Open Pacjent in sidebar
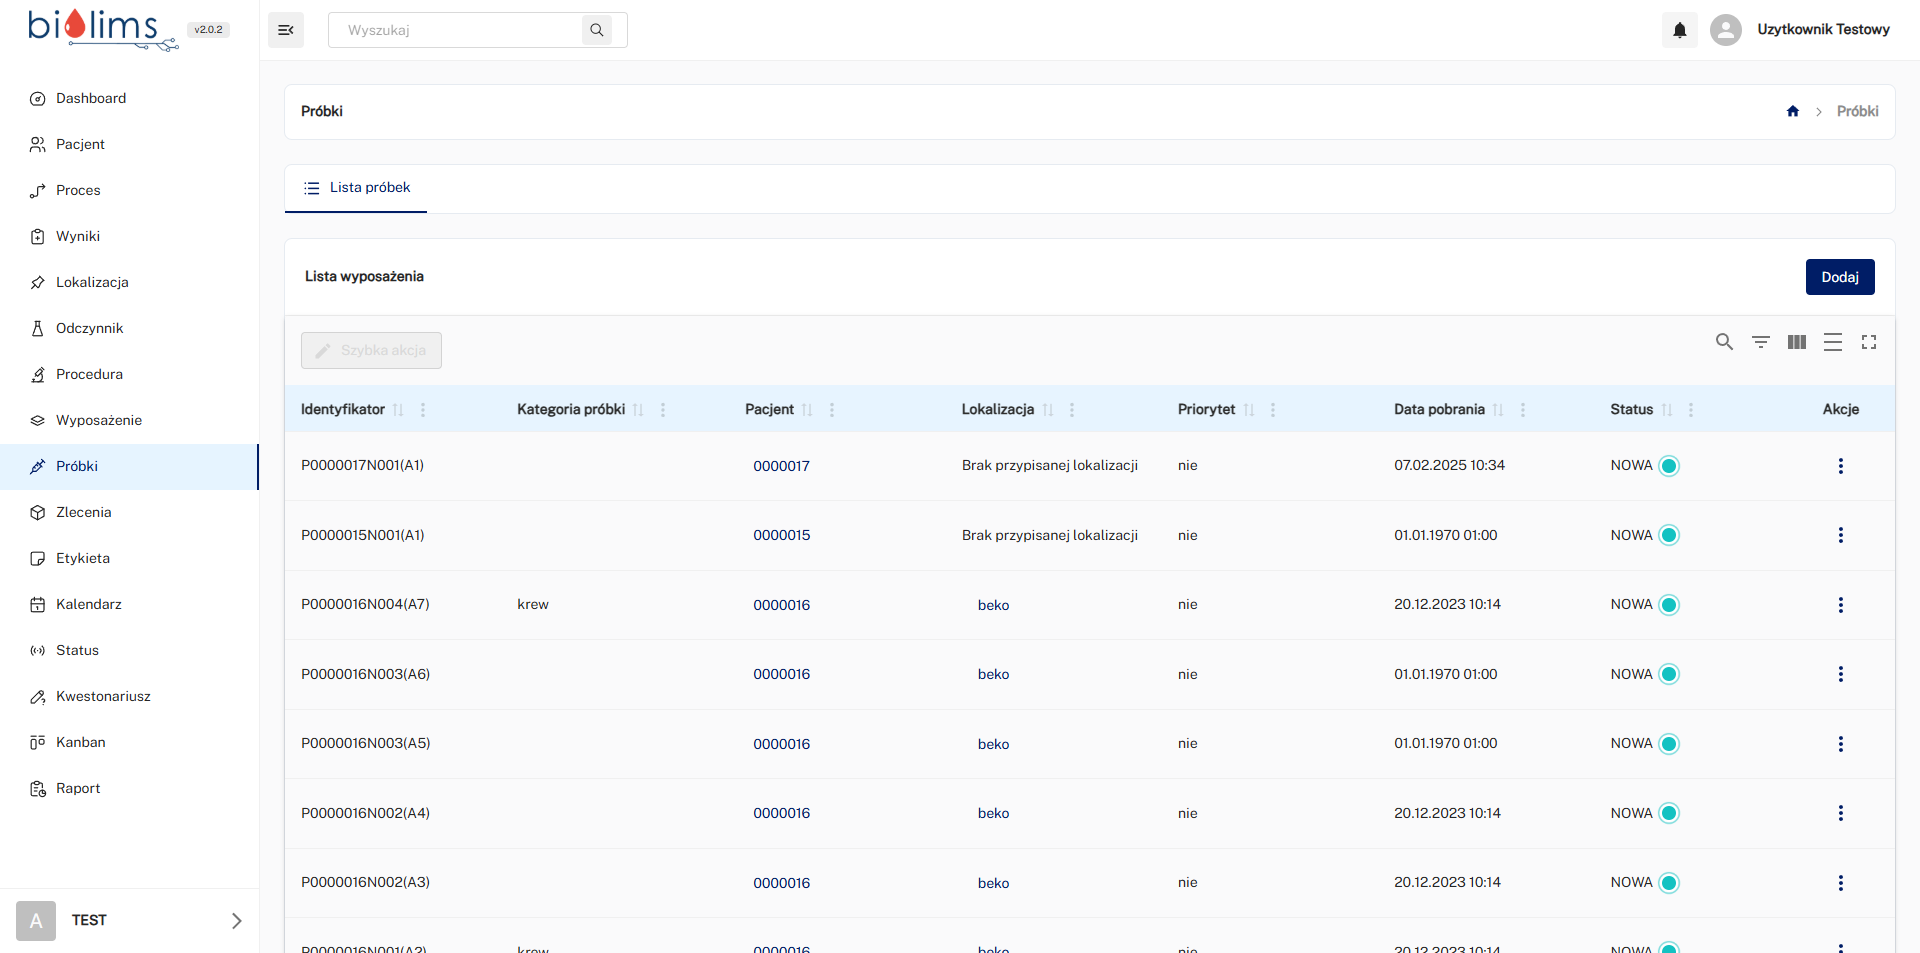The height and width of the screenshot is (953, 1920). (x=129, y=144)
